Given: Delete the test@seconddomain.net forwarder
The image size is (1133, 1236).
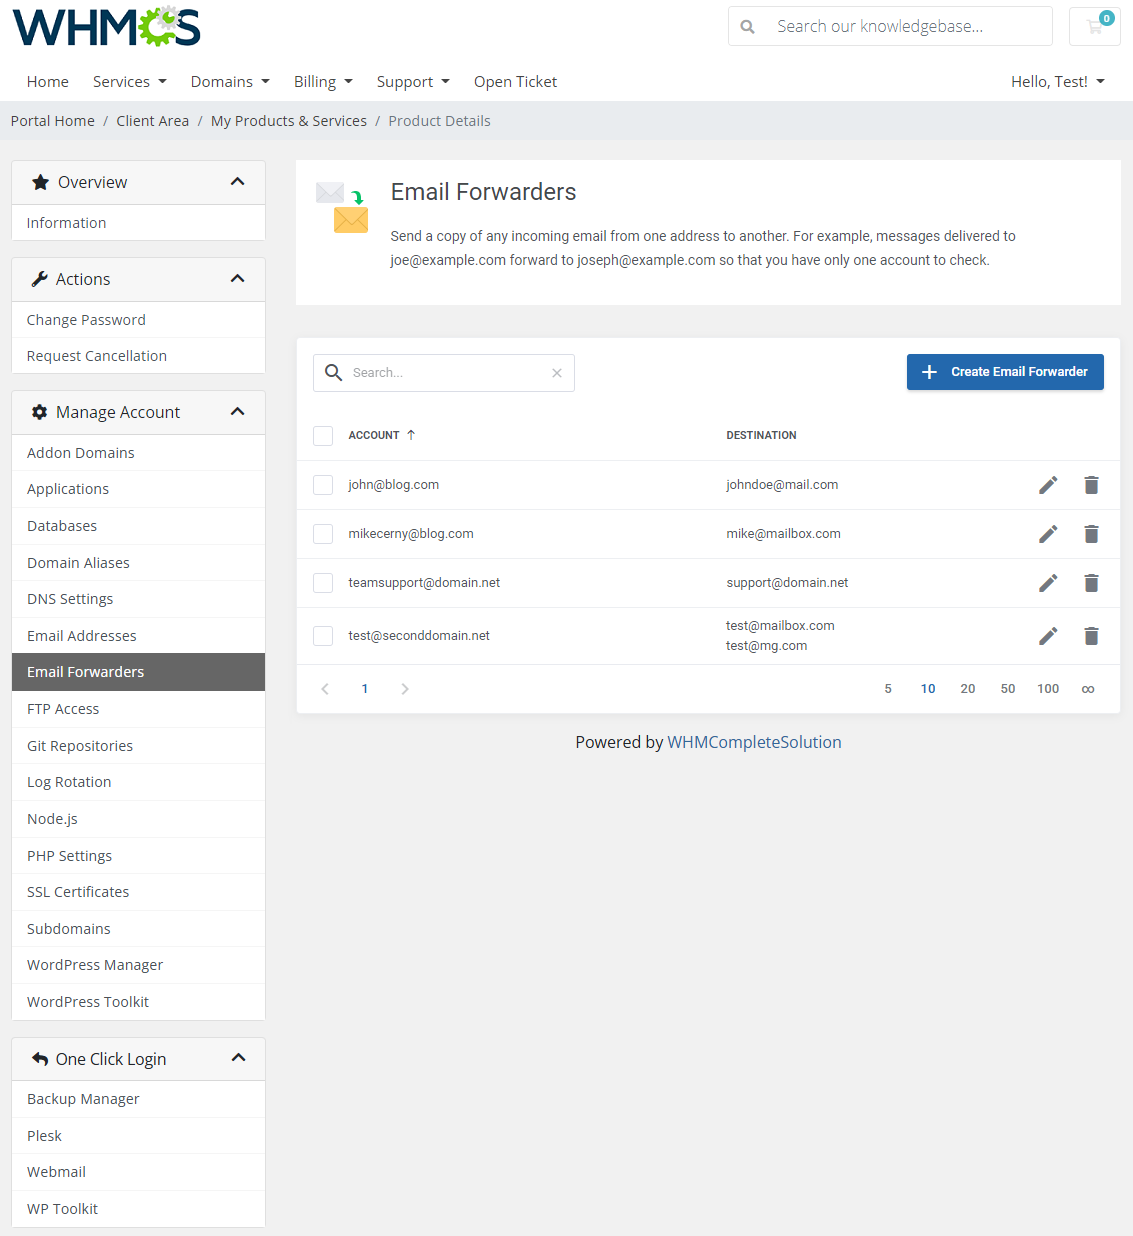Looking at the screenshot, I should tap(1091, 635).
